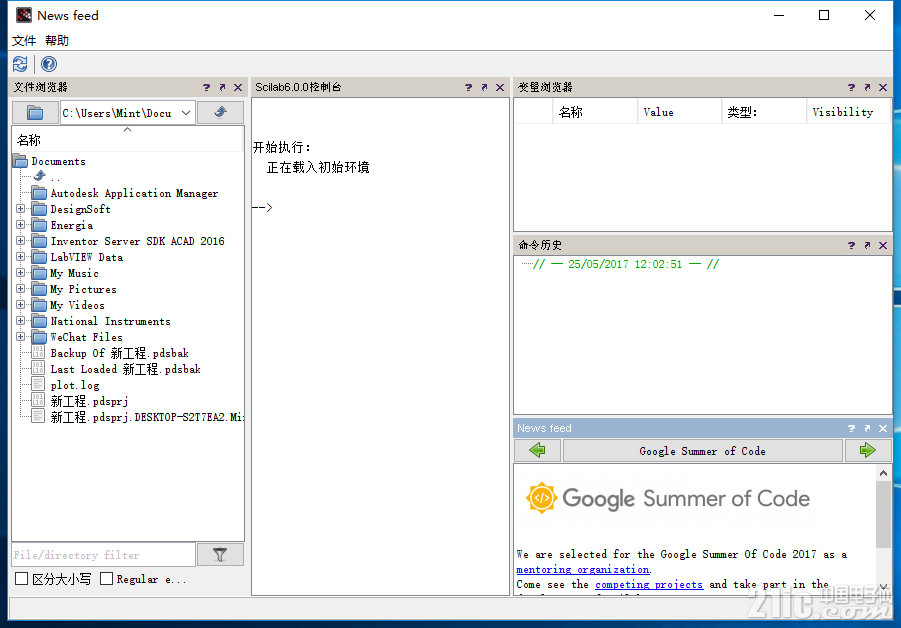The width and height of the screenshot is (901, 628).
Task: Expand the My Music folder
Action: click(21, 273)
